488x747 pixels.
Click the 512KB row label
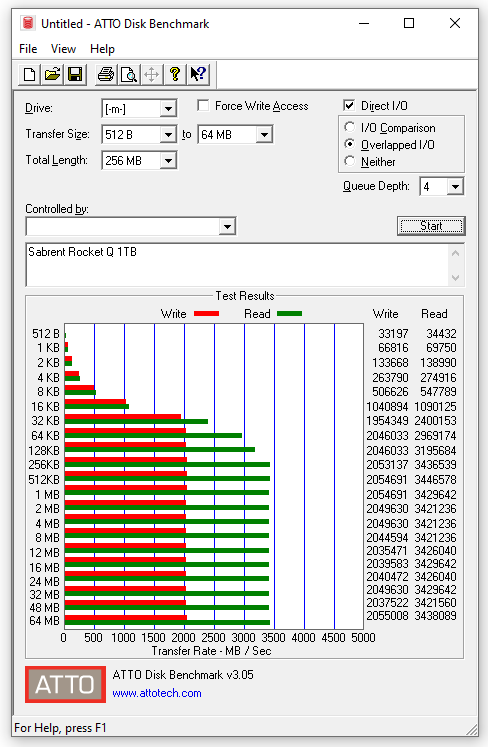point(44,479)
